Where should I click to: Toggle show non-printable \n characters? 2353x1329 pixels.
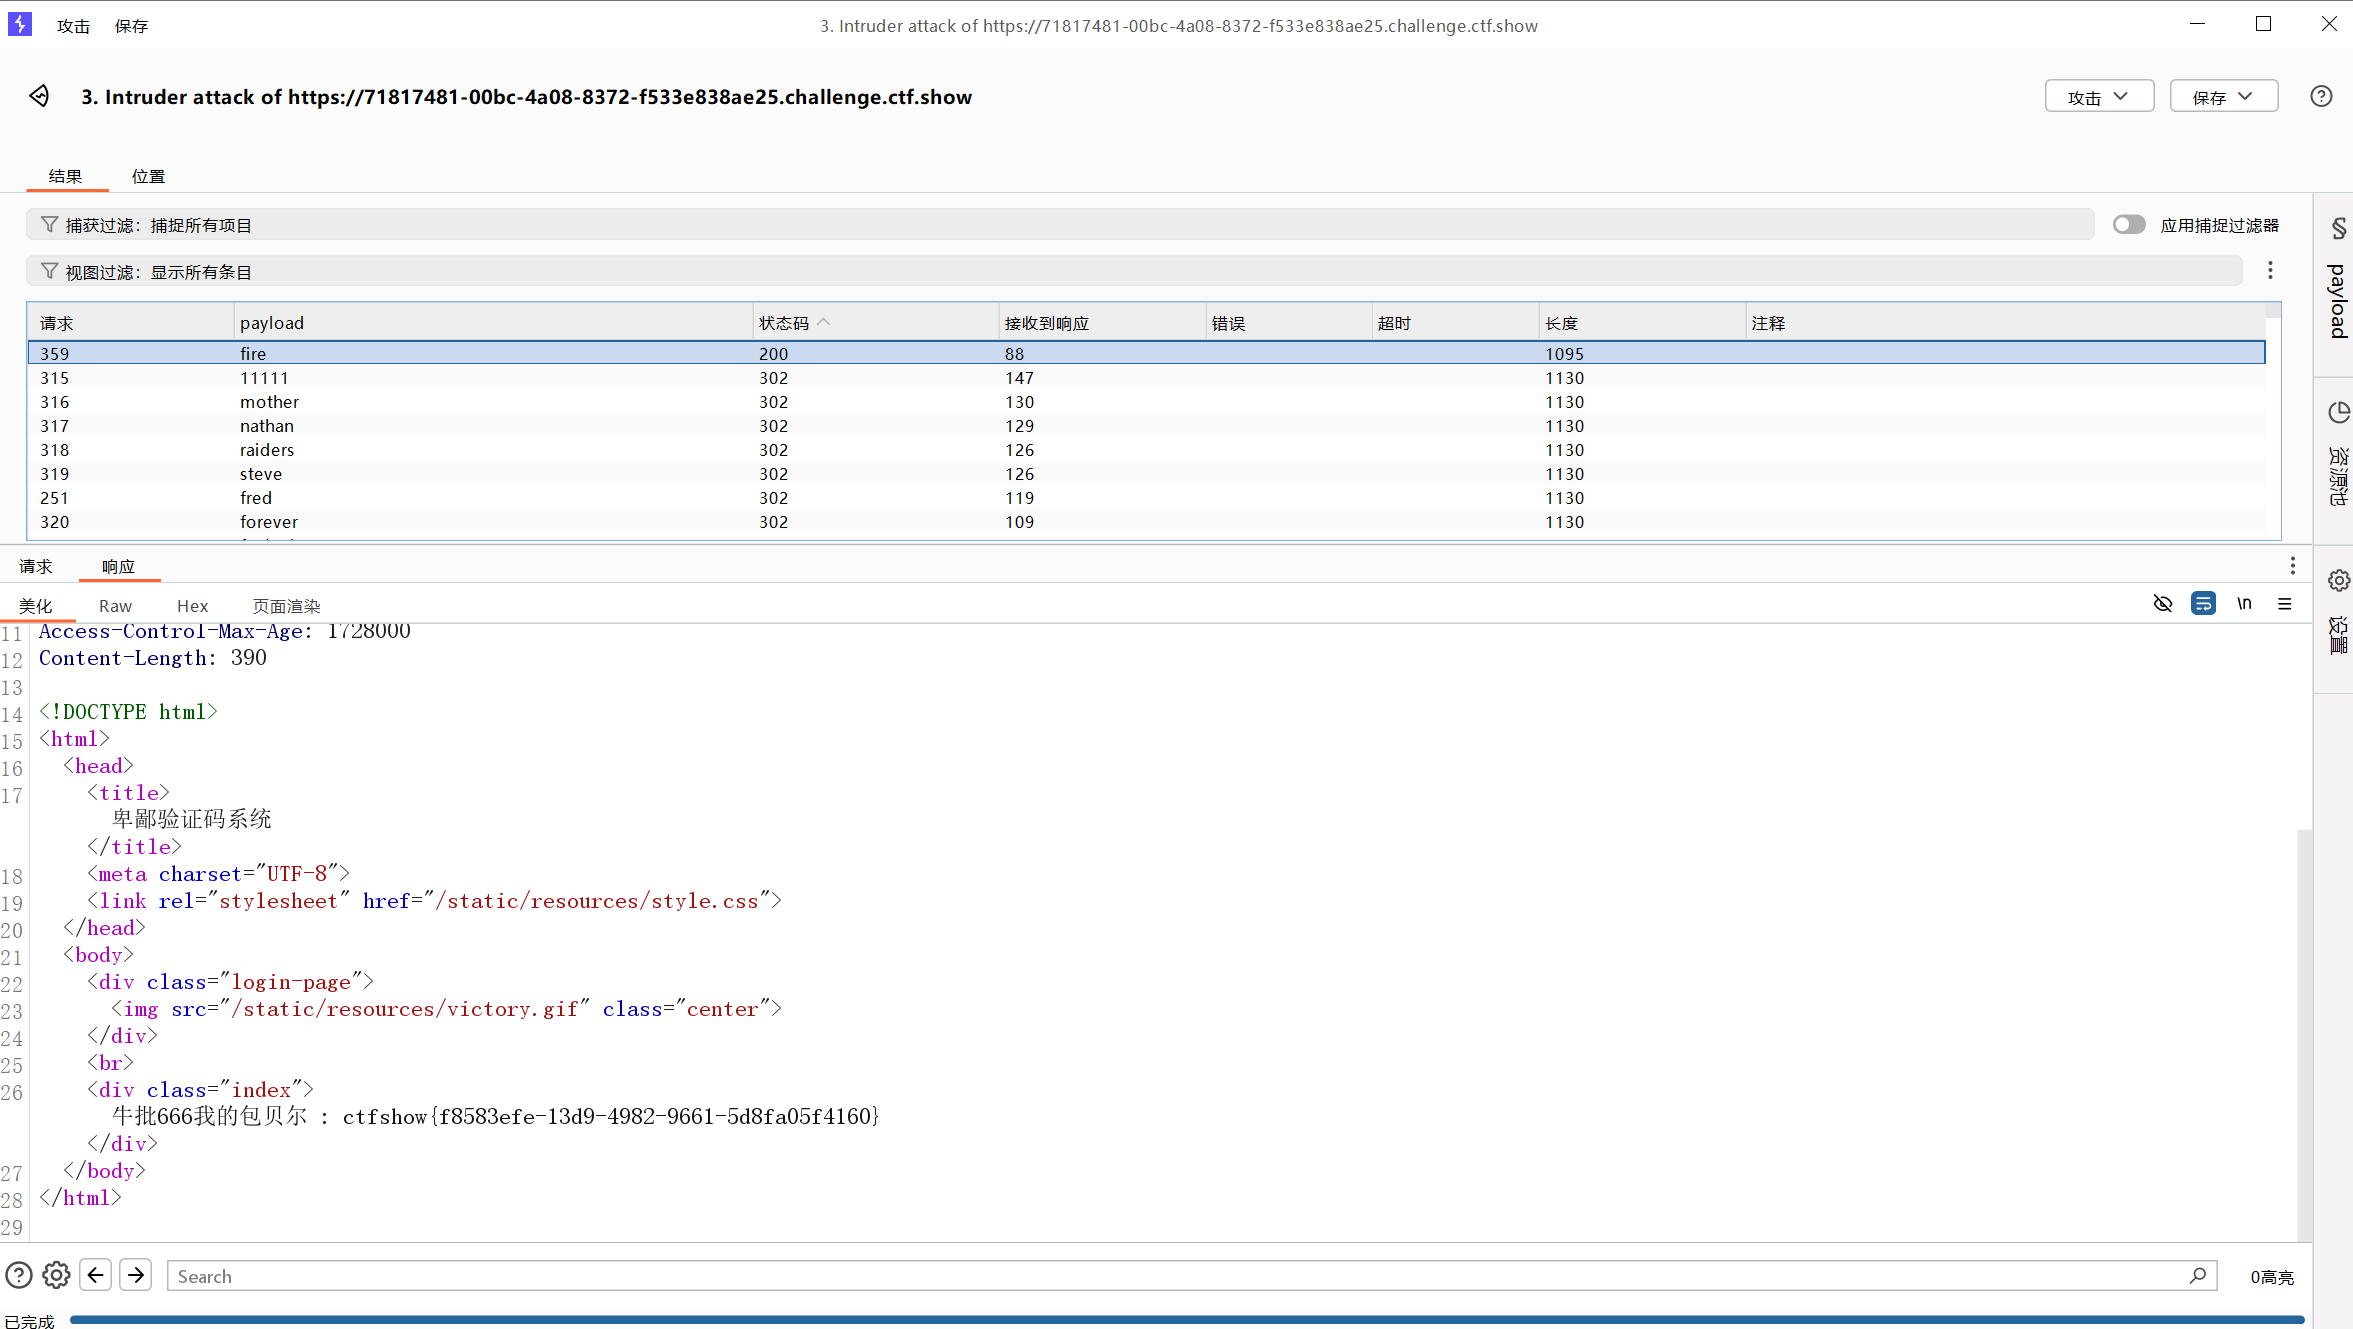(x=2244, y=604)
